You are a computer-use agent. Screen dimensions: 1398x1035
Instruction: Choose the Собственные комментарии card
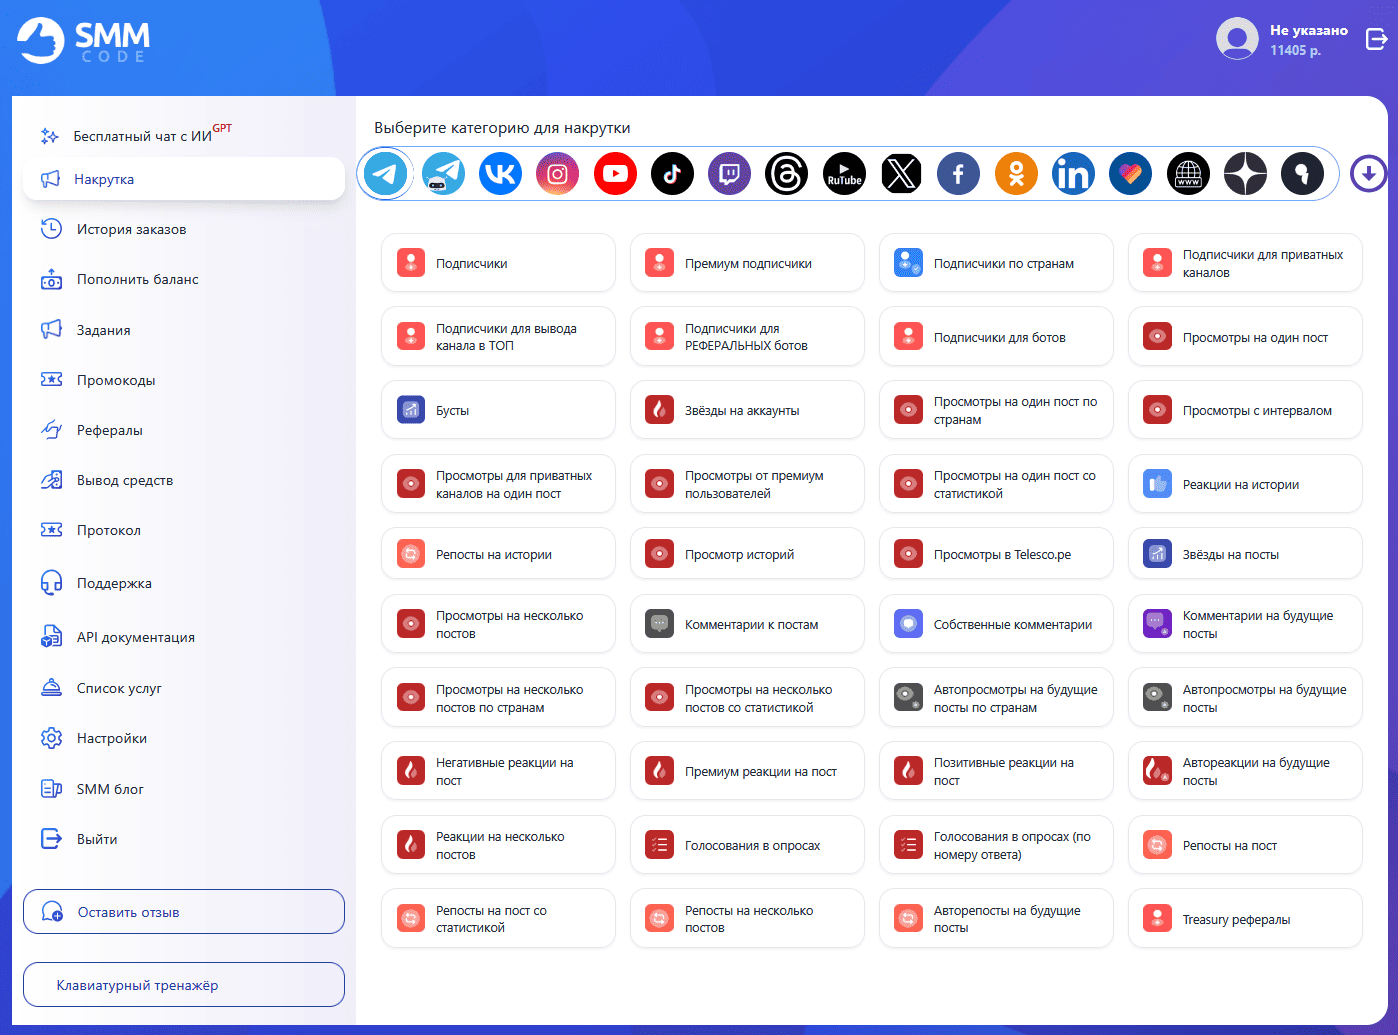[996, 624]
